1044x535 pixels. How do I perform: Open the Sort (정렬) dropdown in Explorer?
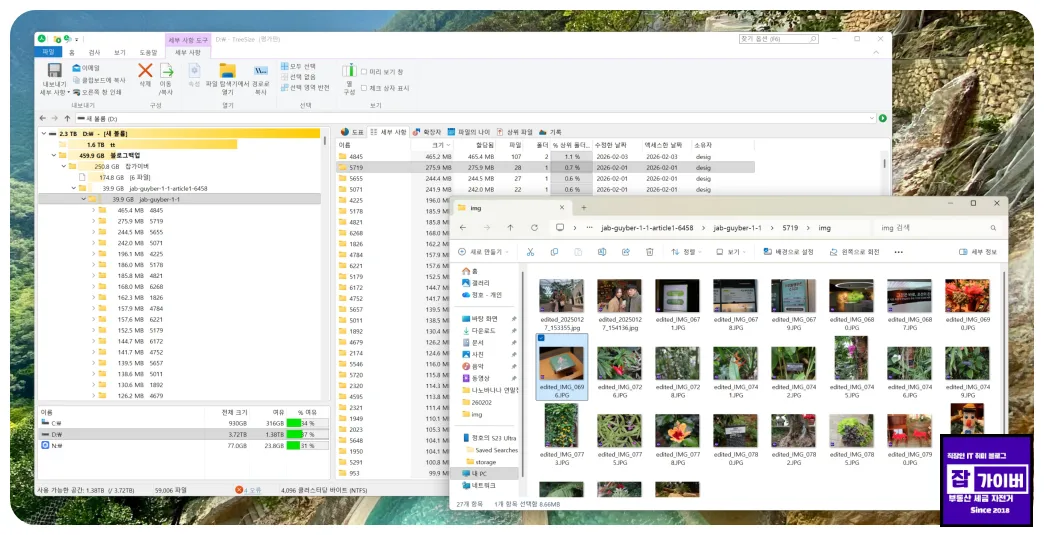[x=686, y=252]
